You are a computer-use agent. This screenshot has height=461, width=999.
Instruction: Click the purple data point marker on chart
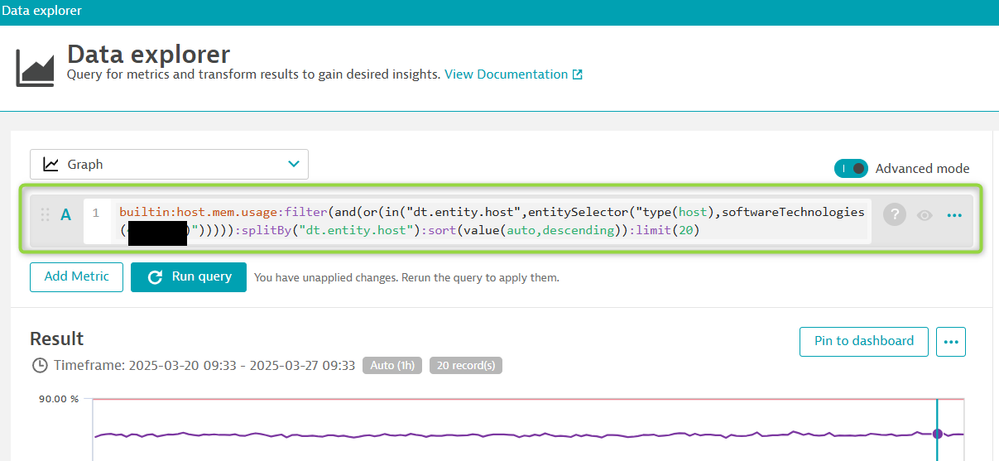937,433
